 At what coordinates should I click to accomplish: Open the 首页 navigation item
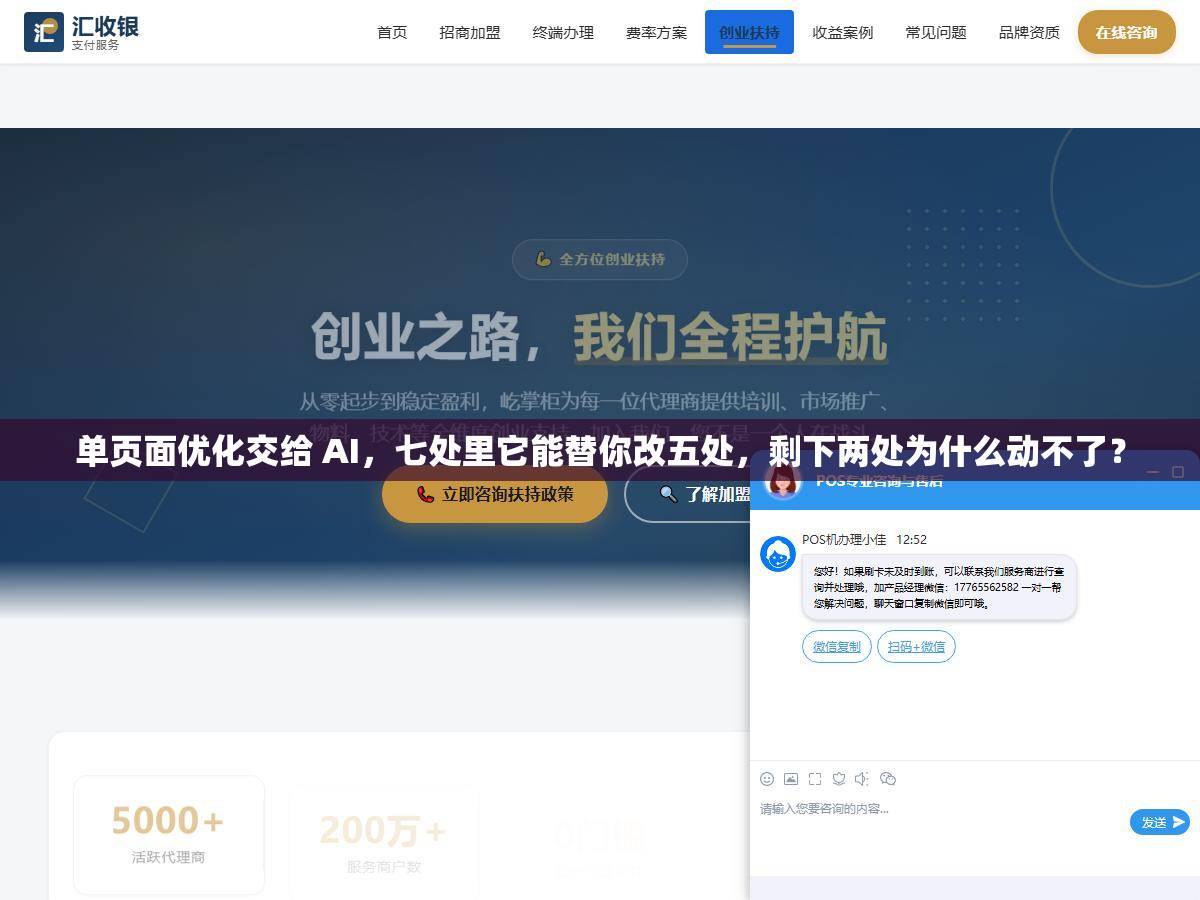click(392, 32)
